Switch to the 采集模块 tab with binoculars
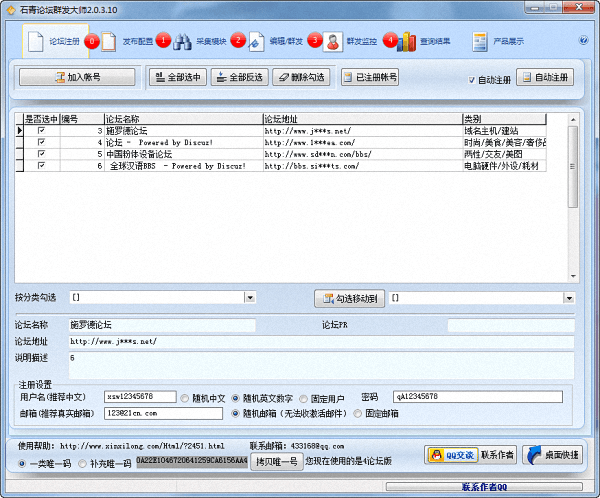The height and width of the screenshot is (498, 600). tap(183, 42)
